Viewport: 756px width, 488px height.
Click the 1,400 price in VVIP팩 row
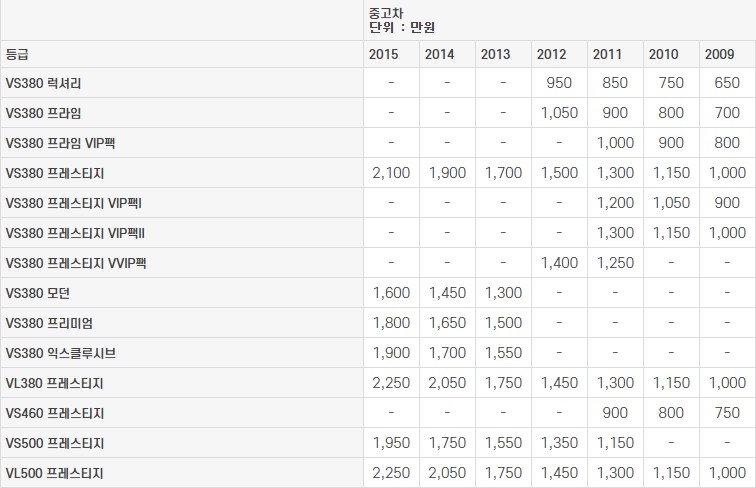click(x=559, y=263)
